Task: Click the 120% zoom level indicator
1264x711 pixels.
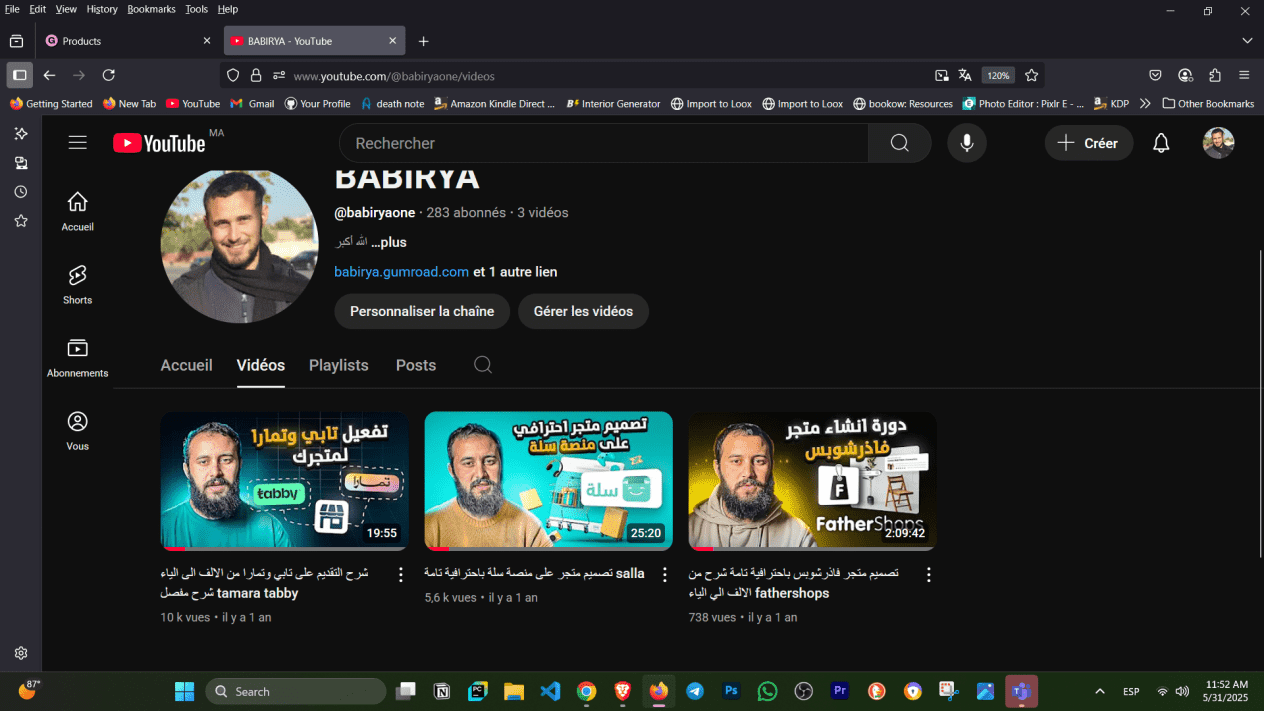Action: [x=998, y=75]
